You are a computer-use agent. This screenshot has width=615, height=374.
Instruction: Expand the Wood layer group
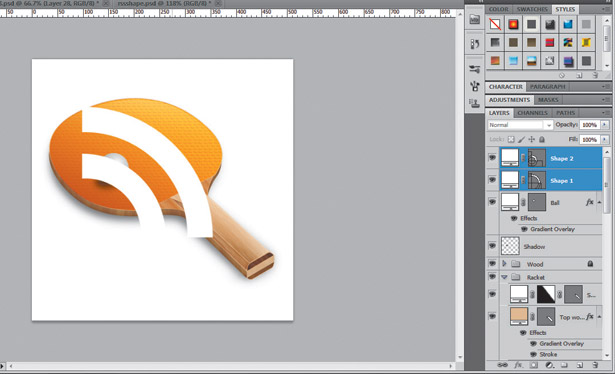tap(504, 263)
